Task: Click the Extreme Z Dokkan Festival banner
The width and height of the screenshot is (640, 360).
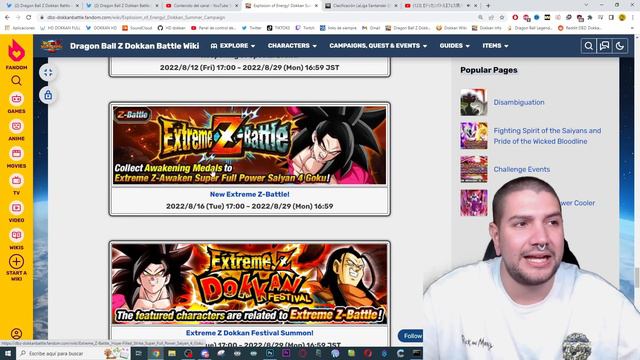Action: [249, 284]
